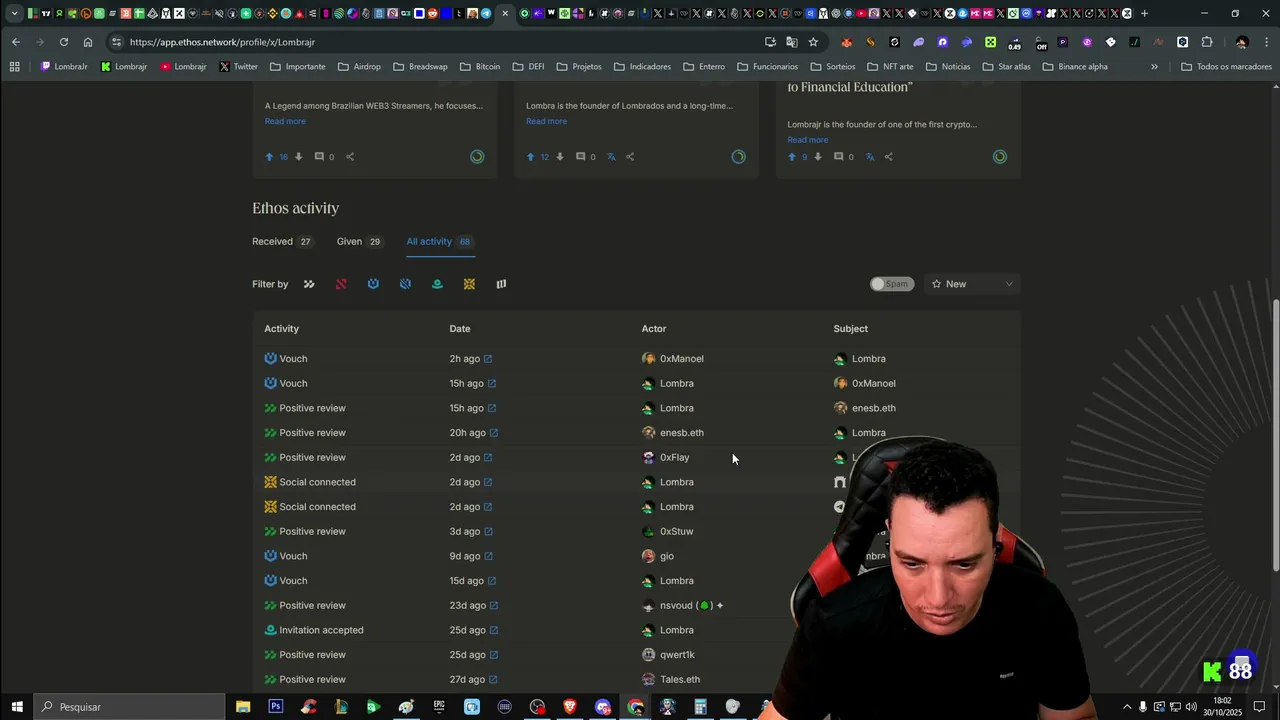
Task: Open actor 0xFlay profile
Action: (666, 458)
